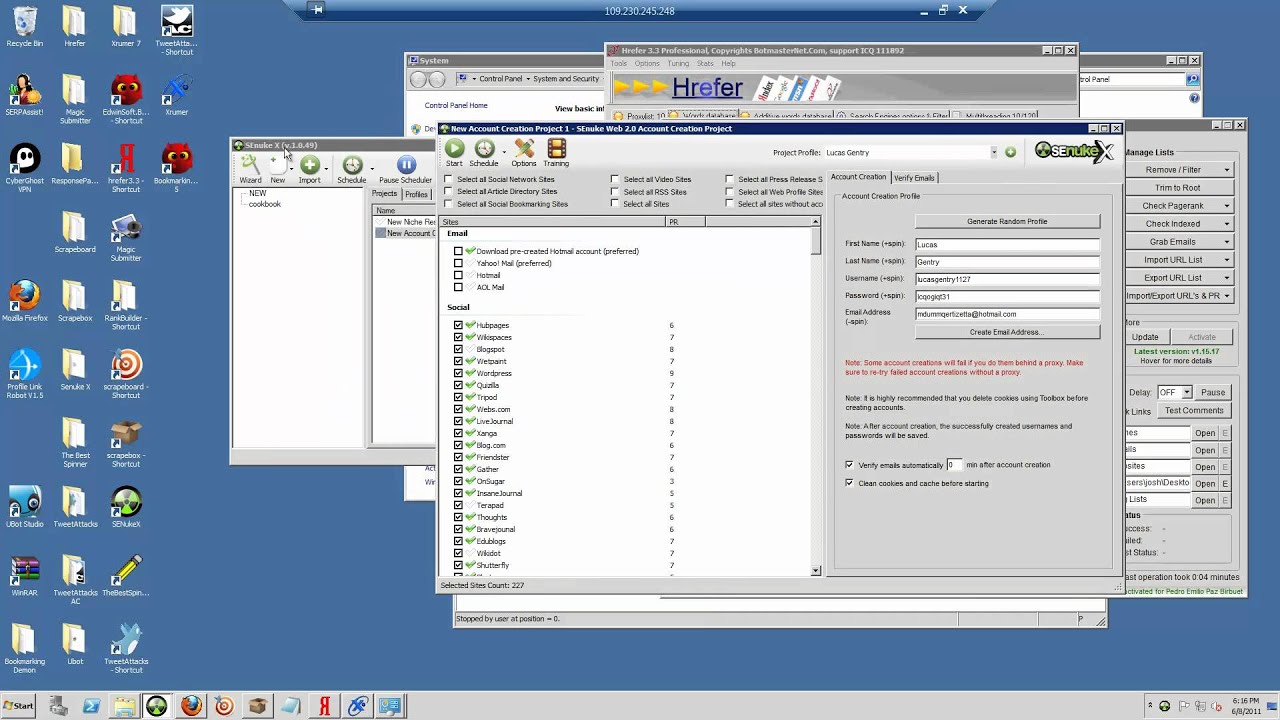Click the Trim to Root button
The height and width of the screenshot is (720, 1280).
pos(1178,188)
